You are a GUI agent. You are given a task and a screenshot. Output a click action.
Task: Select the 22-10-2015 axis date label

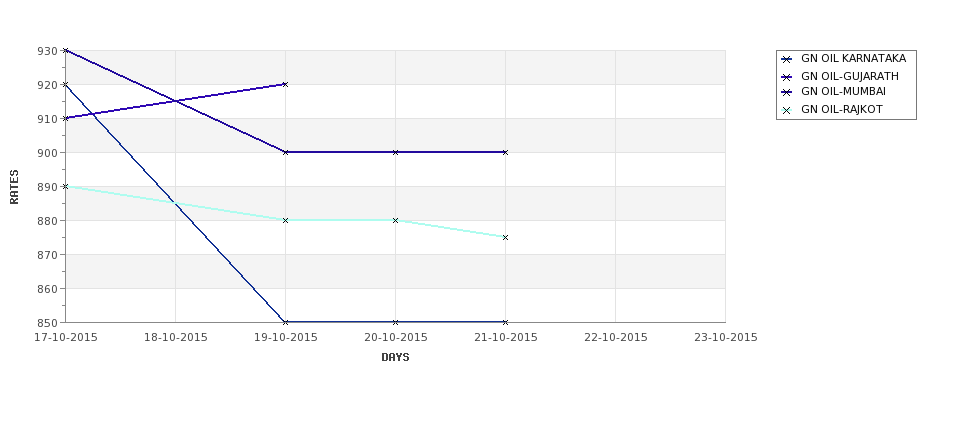click(x=616, y=338)
